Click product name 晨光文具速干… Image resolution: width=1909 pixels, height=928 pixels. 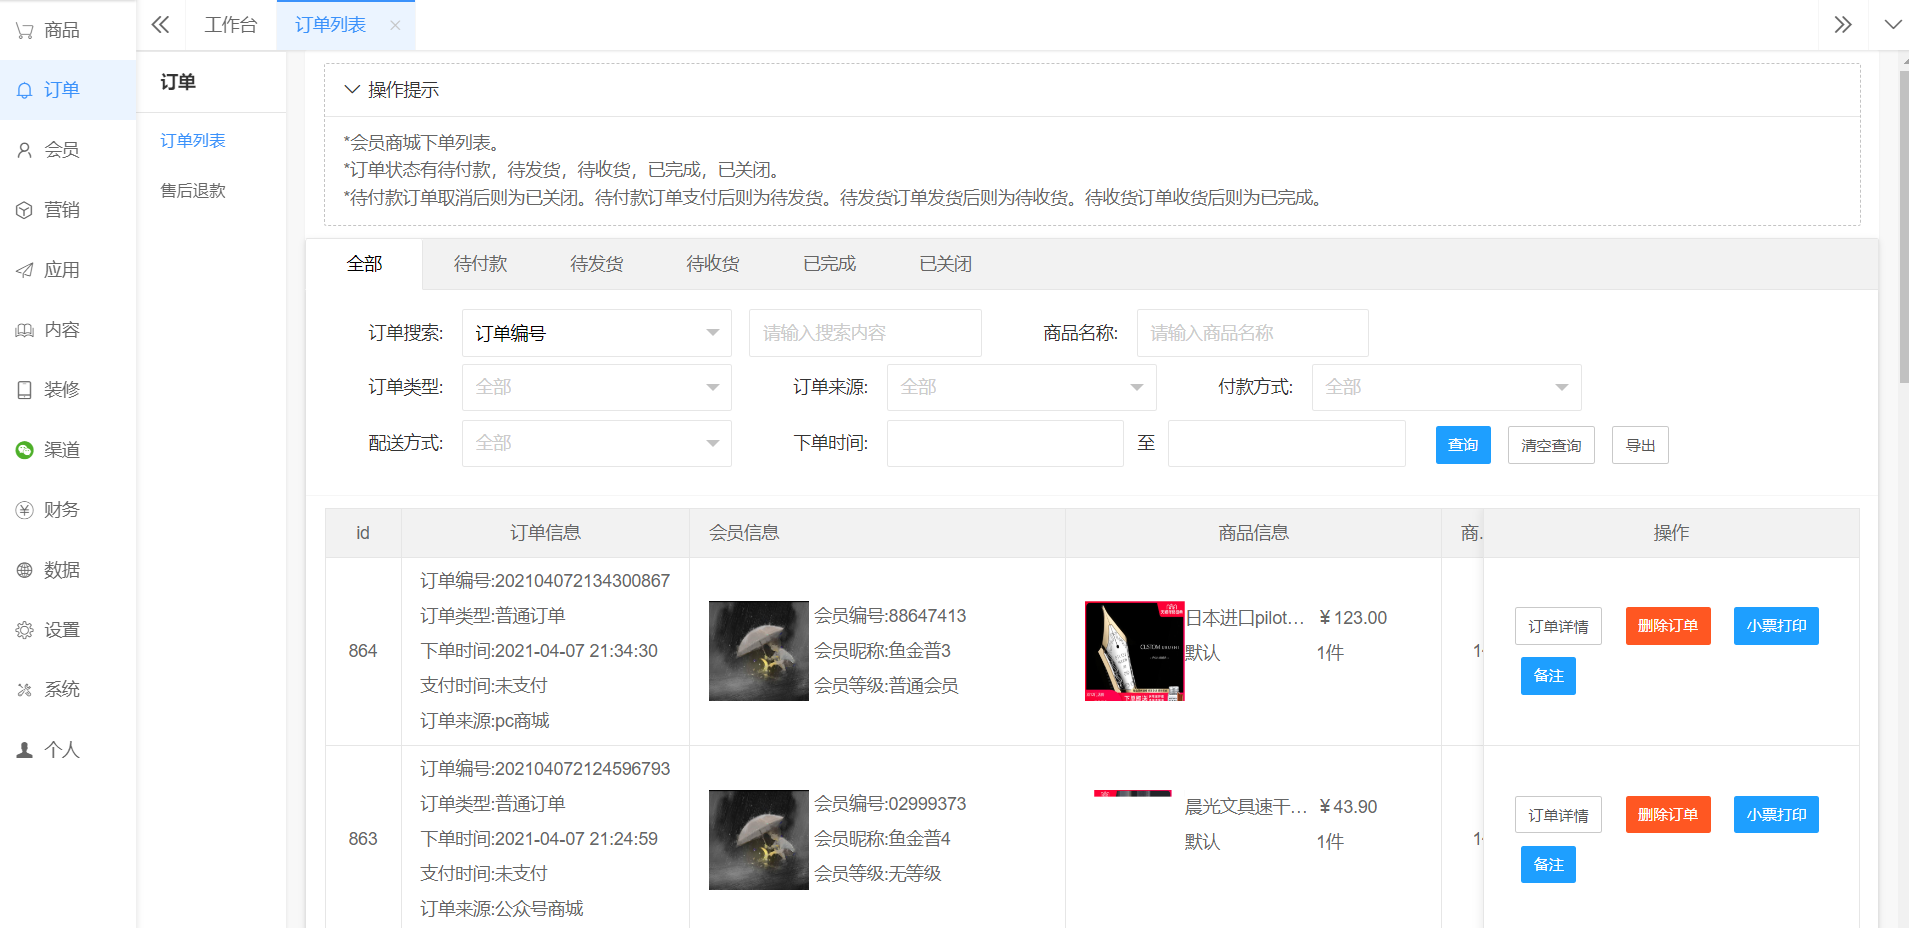tap(1246, 807)
